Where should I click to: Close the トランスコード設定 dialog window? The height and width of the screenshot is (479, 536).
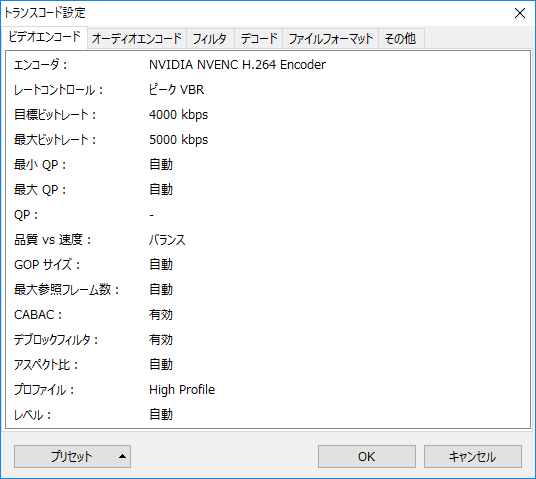pos(520,13)
